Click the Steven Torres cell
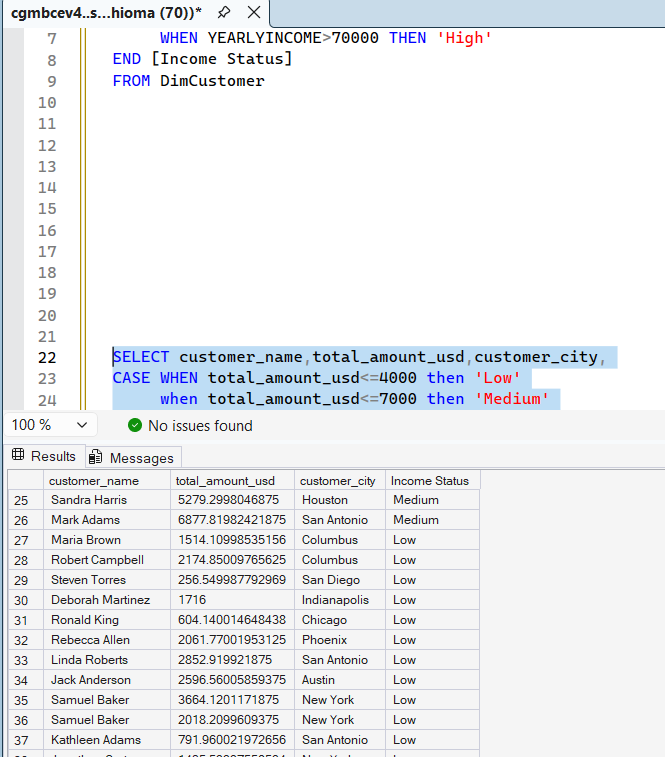 click(107, 580)
